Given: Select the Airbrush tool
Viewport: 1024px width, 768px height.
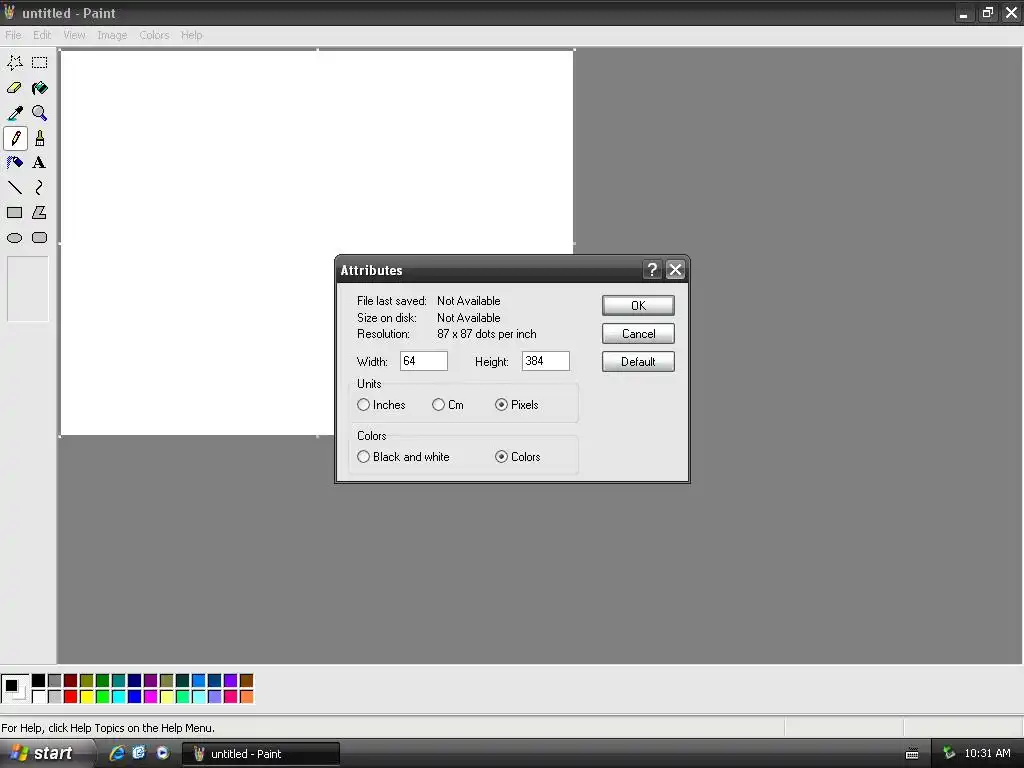Looking at the screenshot, I should pyautogui.click(x=14, y=163).
